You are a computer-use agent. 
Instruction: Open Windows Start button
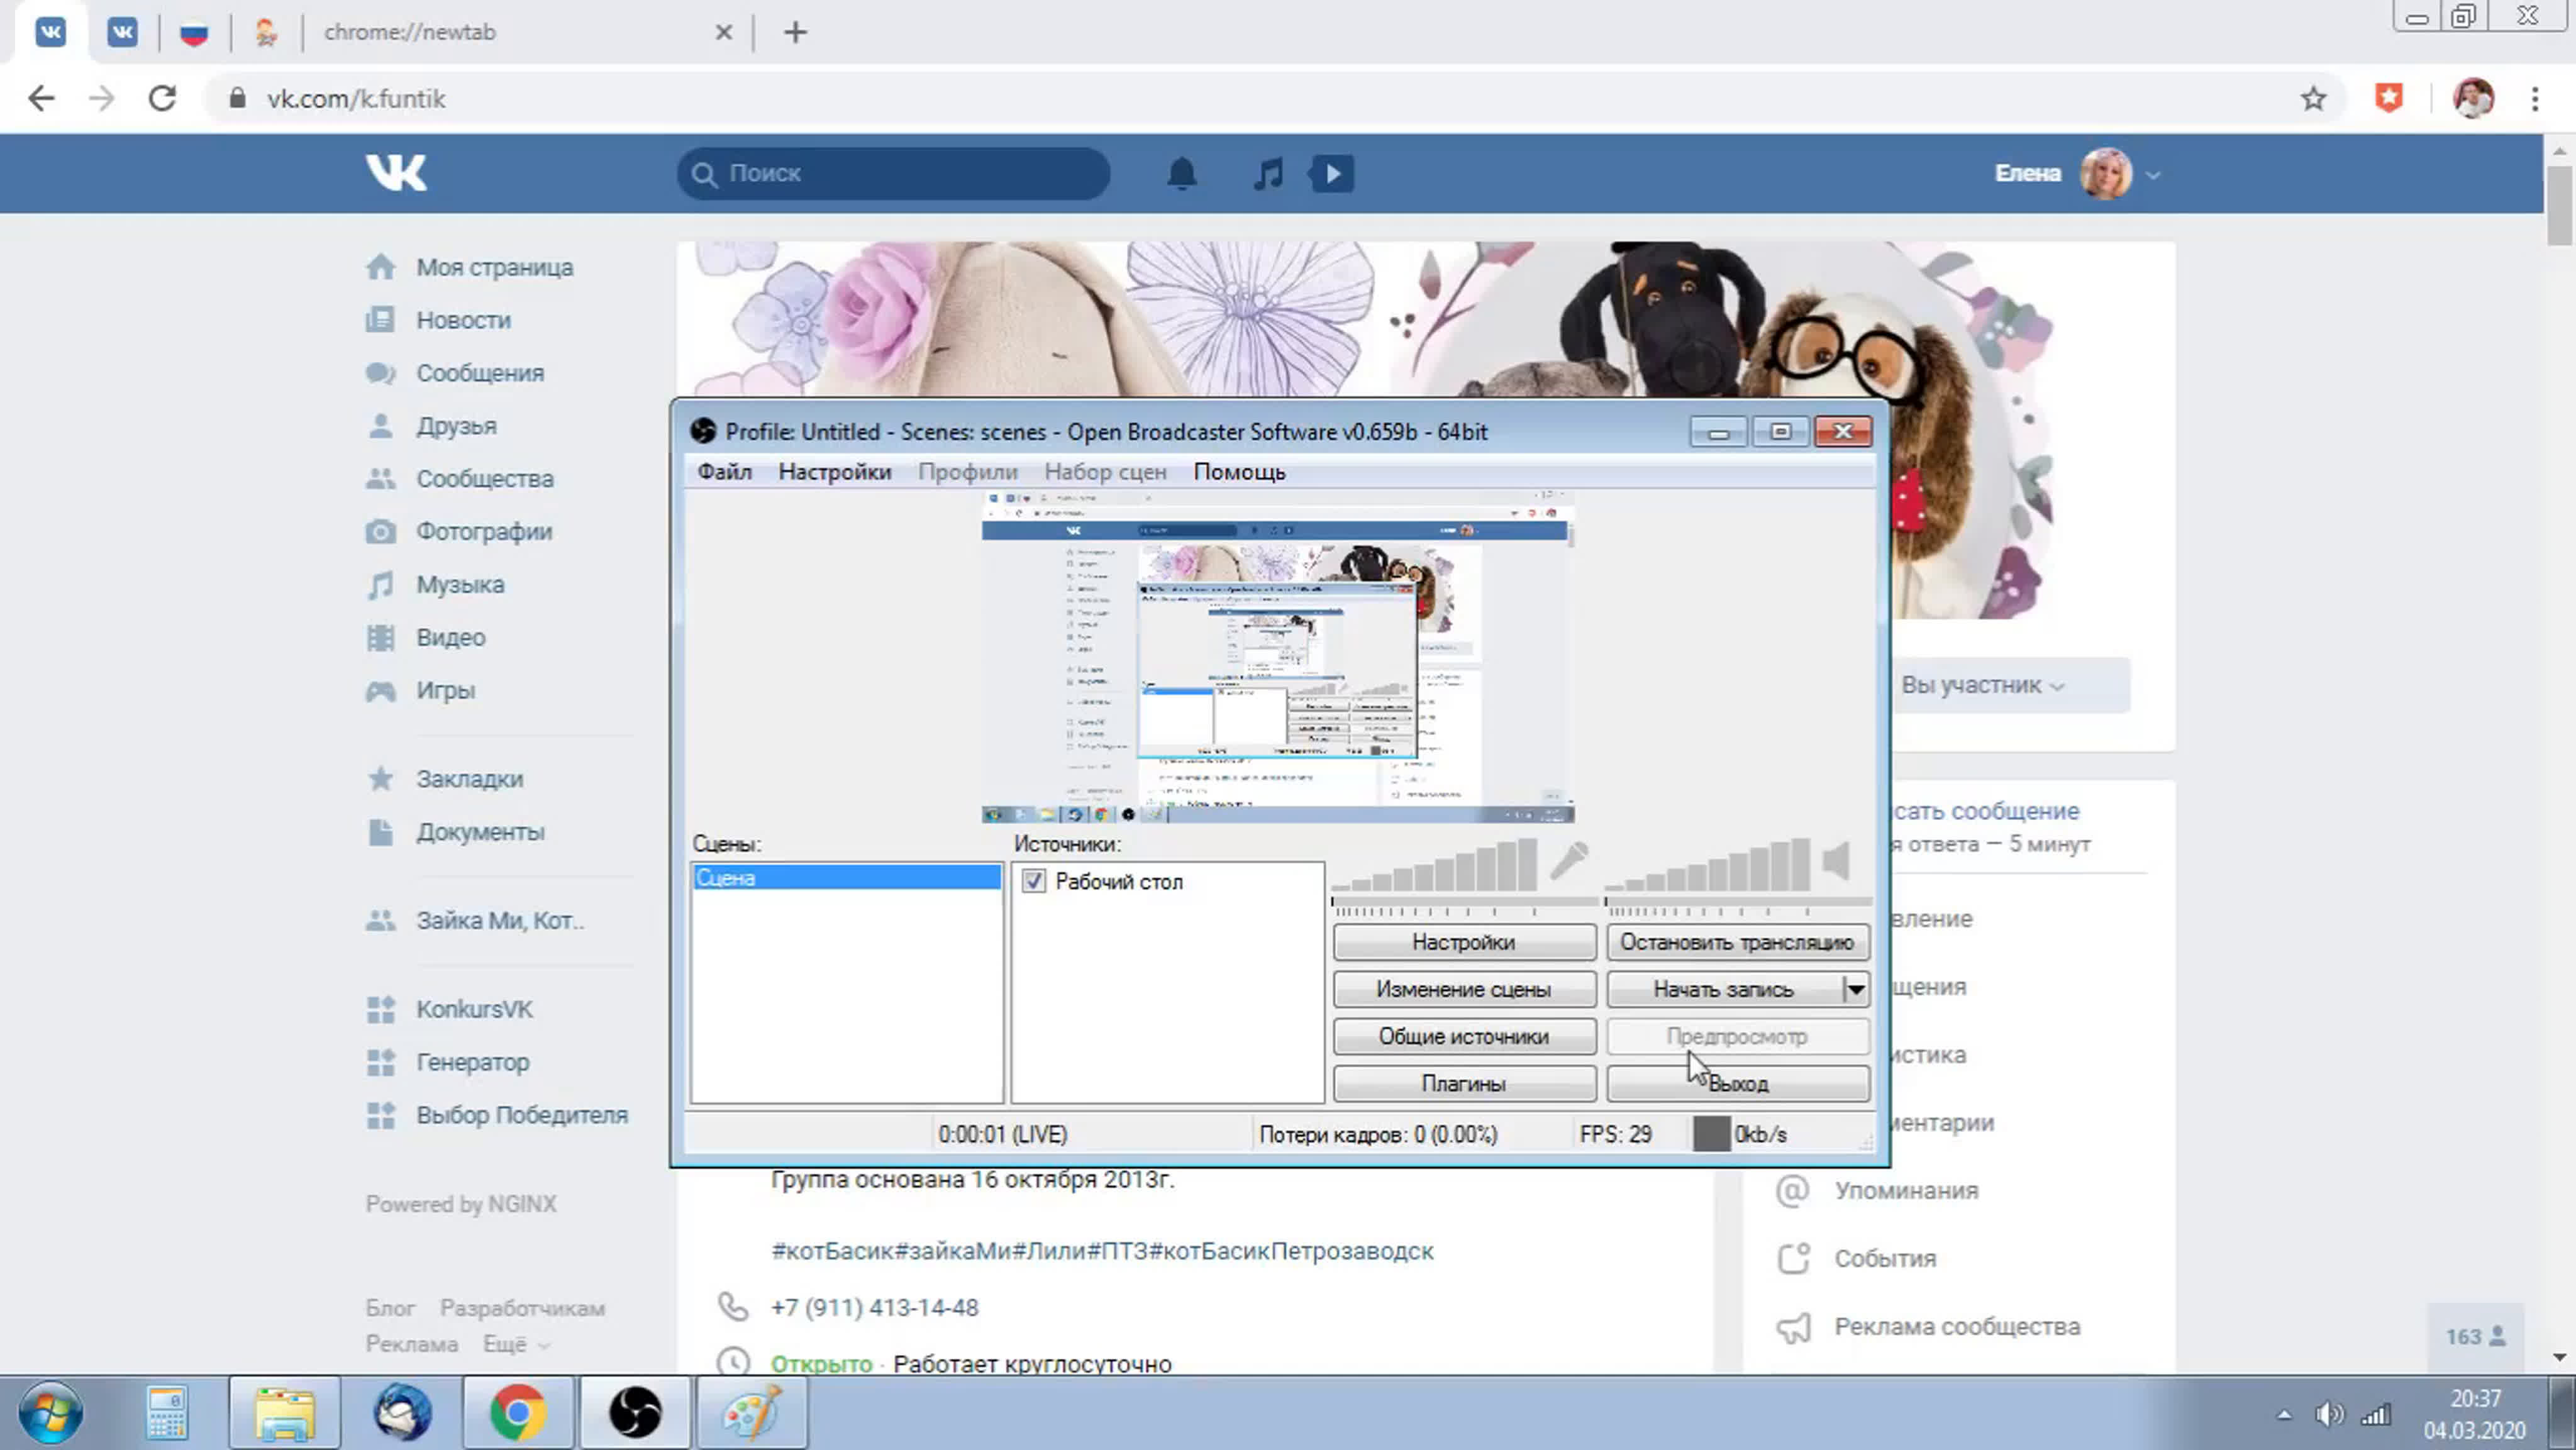point(50,1413)
